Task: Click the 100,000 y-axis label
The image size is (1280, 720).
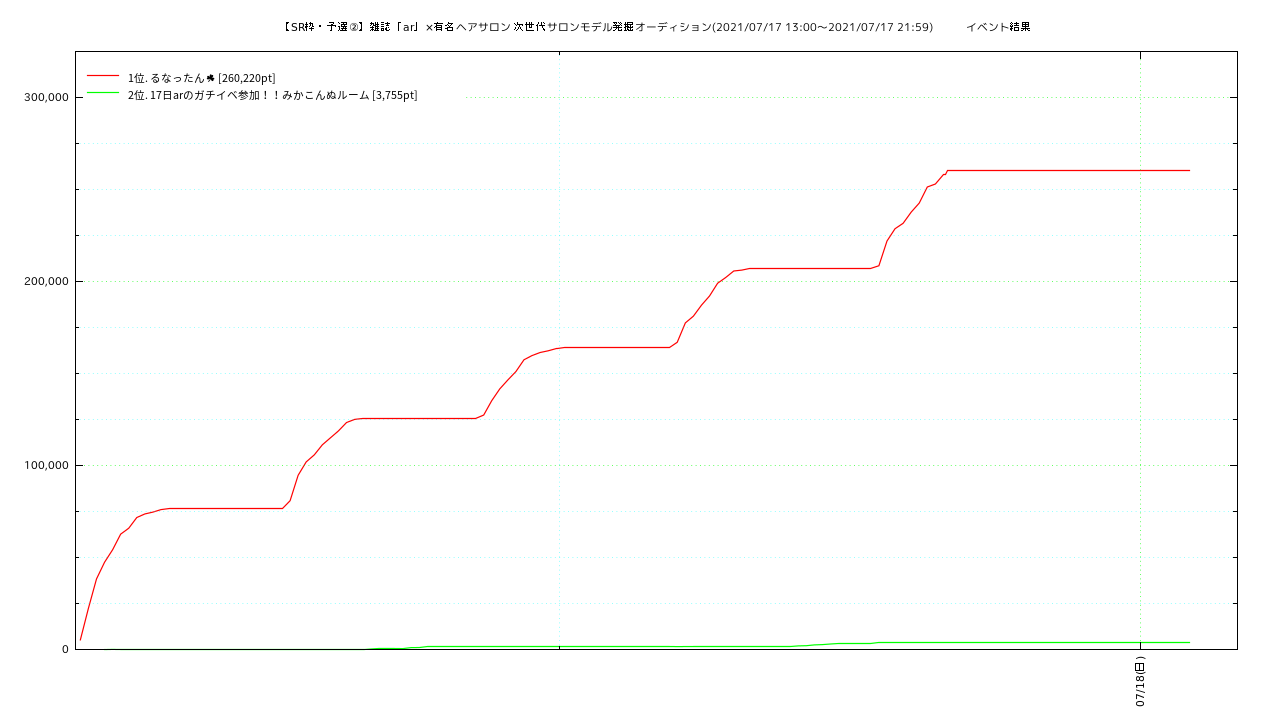Action: click(x=45, y=465)
